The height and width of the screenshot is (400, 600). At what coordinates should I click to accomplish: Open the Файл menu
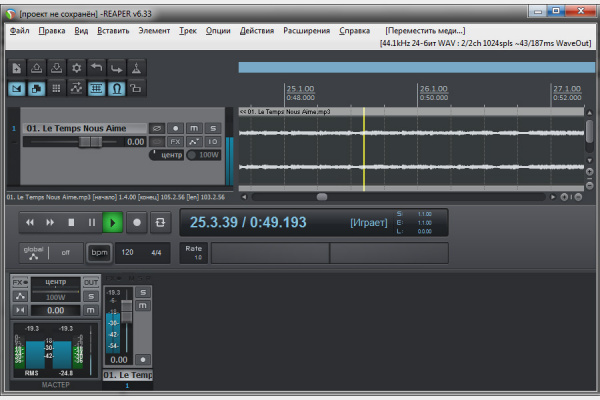[20, 31]
